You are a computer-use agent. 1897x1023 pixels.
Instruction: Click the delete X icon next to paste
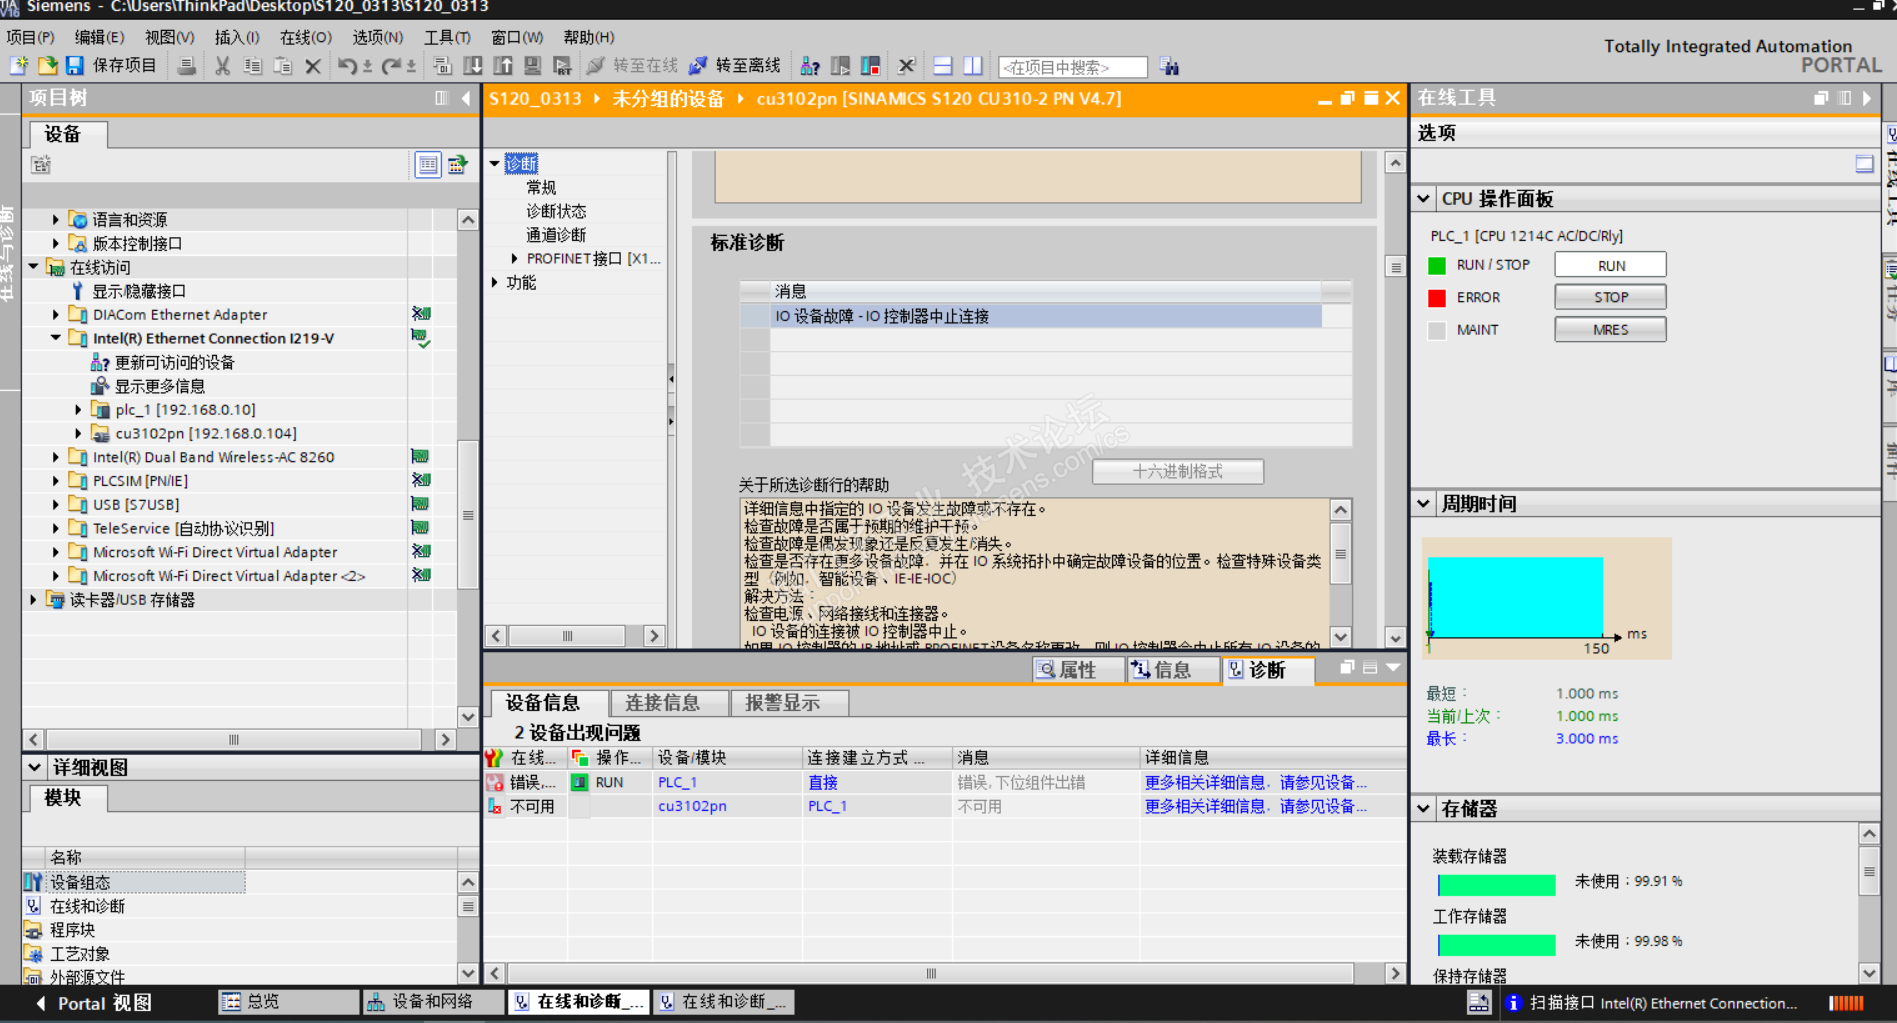(x=313, y=66)
